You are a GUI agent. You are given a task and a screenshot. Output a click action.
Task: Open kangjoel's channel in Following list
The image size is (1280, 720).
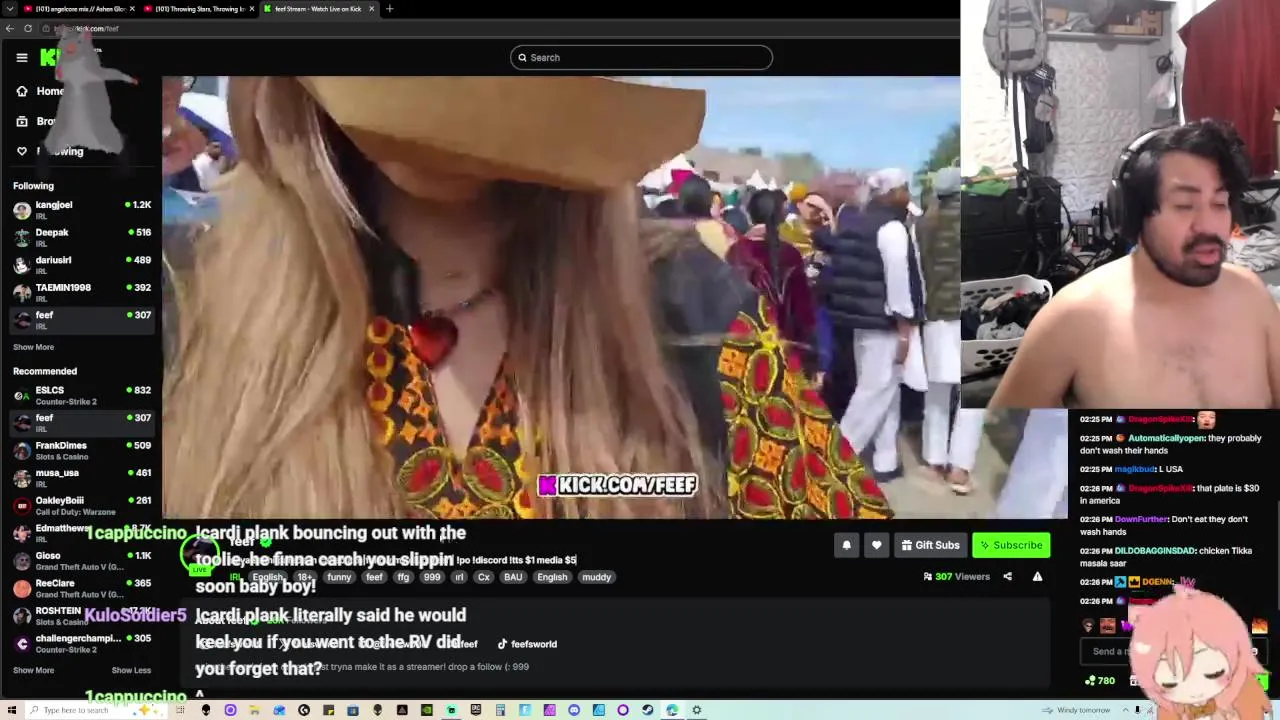[x=82, y=209]
